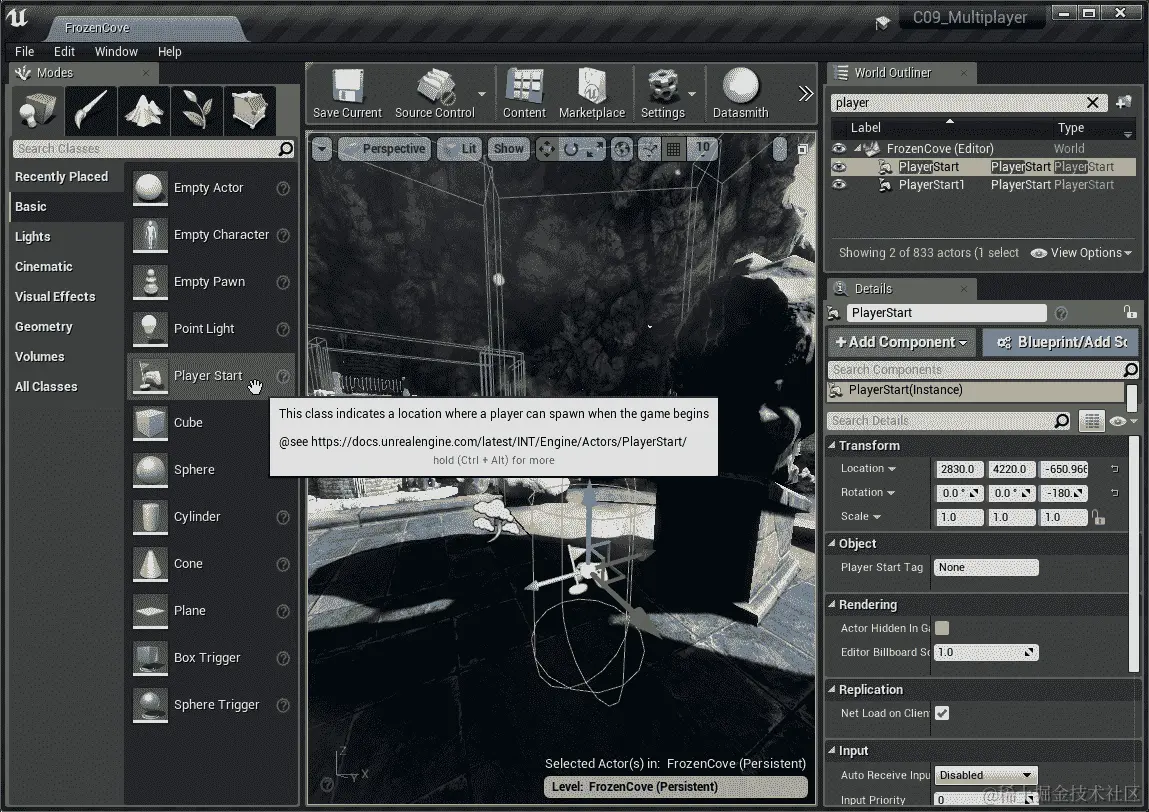
Task: Toggle the Scale lock ratio padlock
Action: tap(1098, 517)
